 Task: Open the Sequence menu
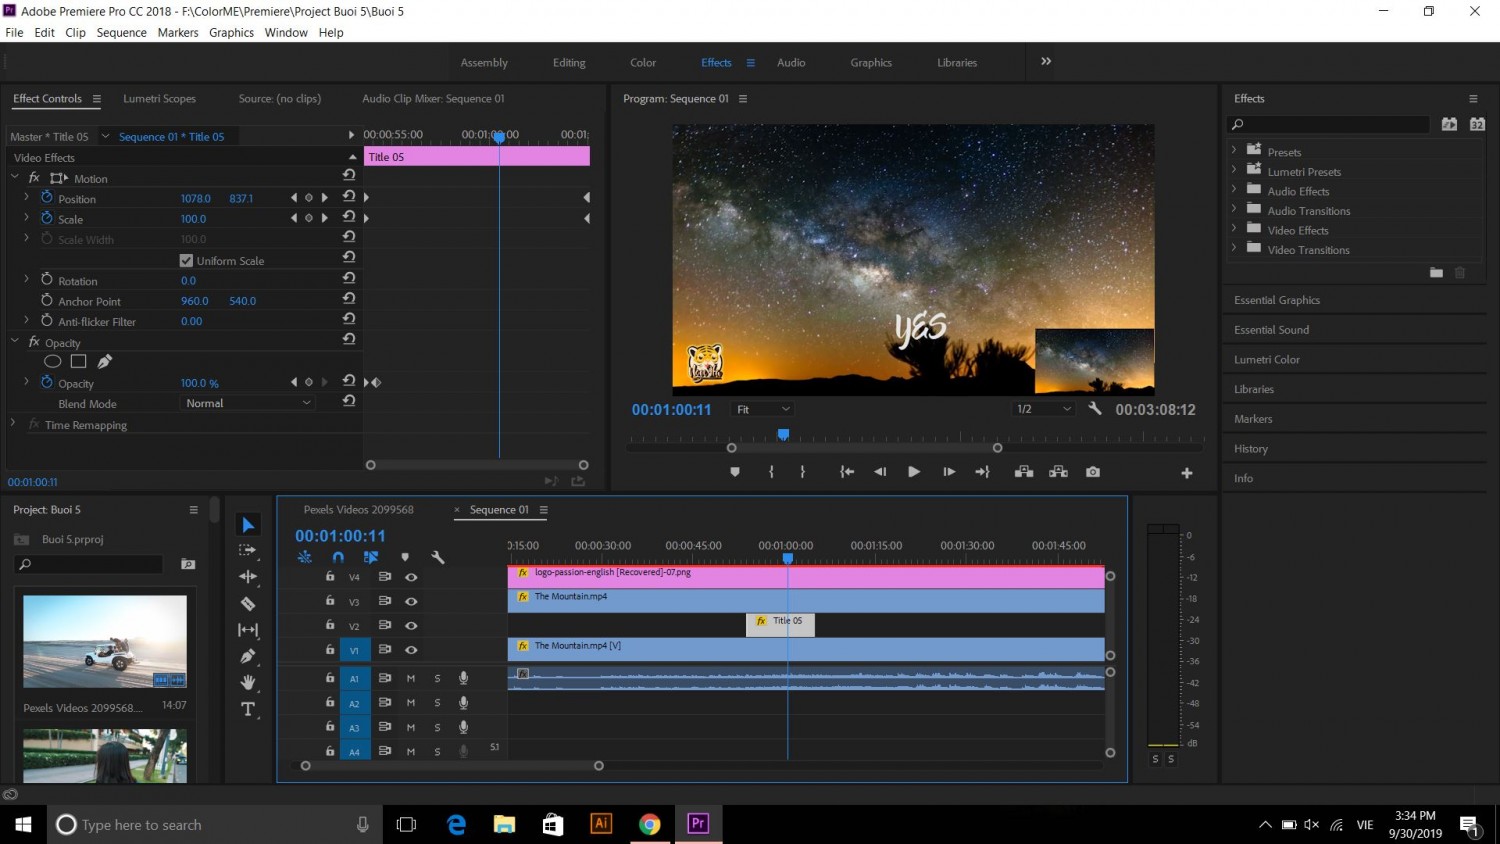click(x=122, y=32)
